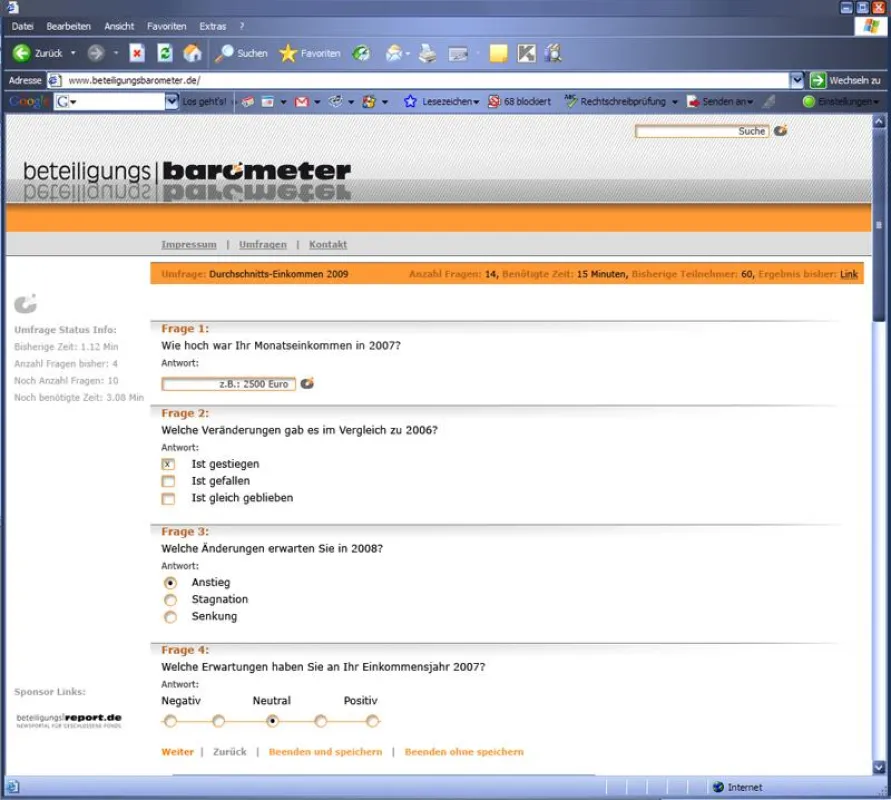Select the 'Positiv' scale radio button
The height and width of the screenshot is (800, 891).
[x=372, y=721]
